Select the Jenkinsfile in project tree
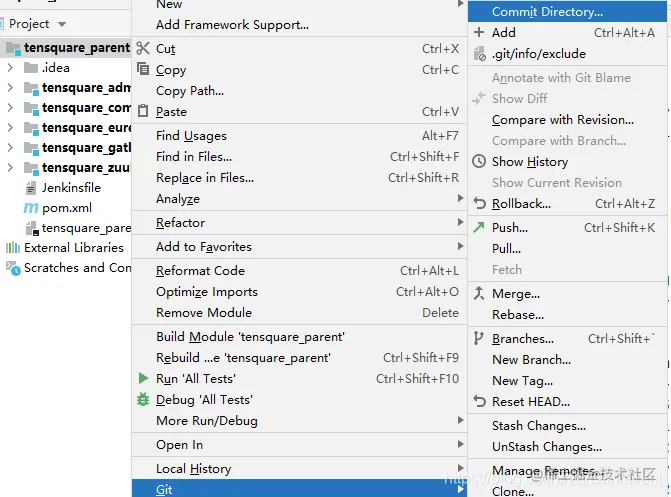Image resolution: width=671 pixels, height=497 pixels. point(71,187)
